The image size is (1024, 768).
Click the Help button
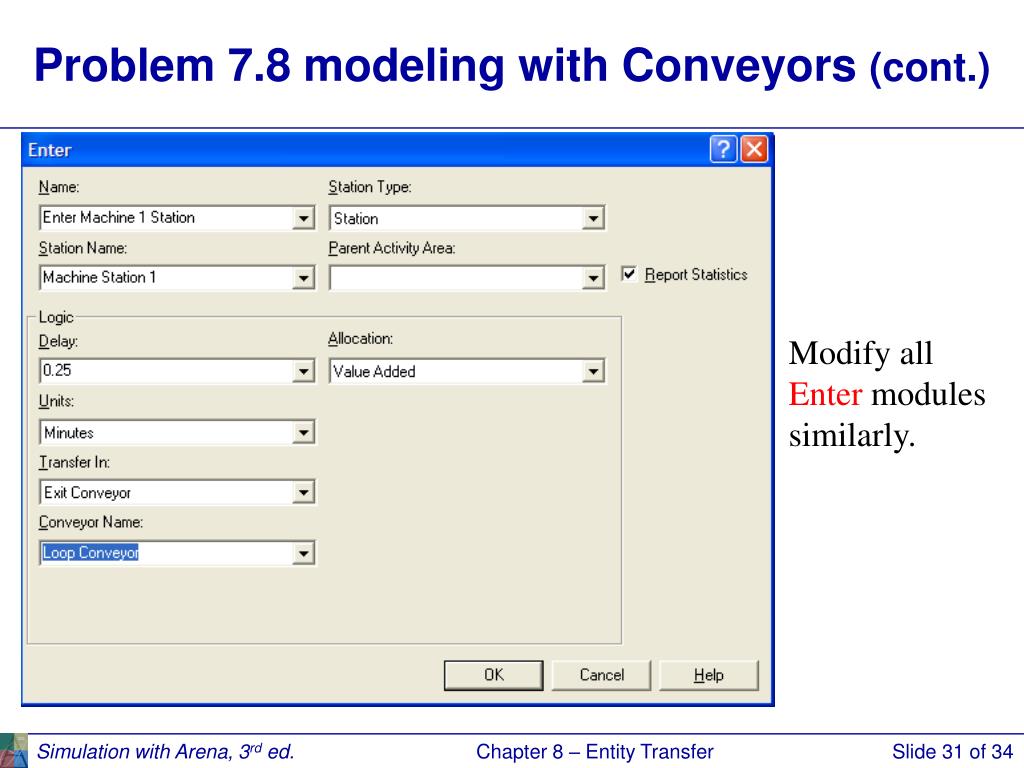point(709,675)
